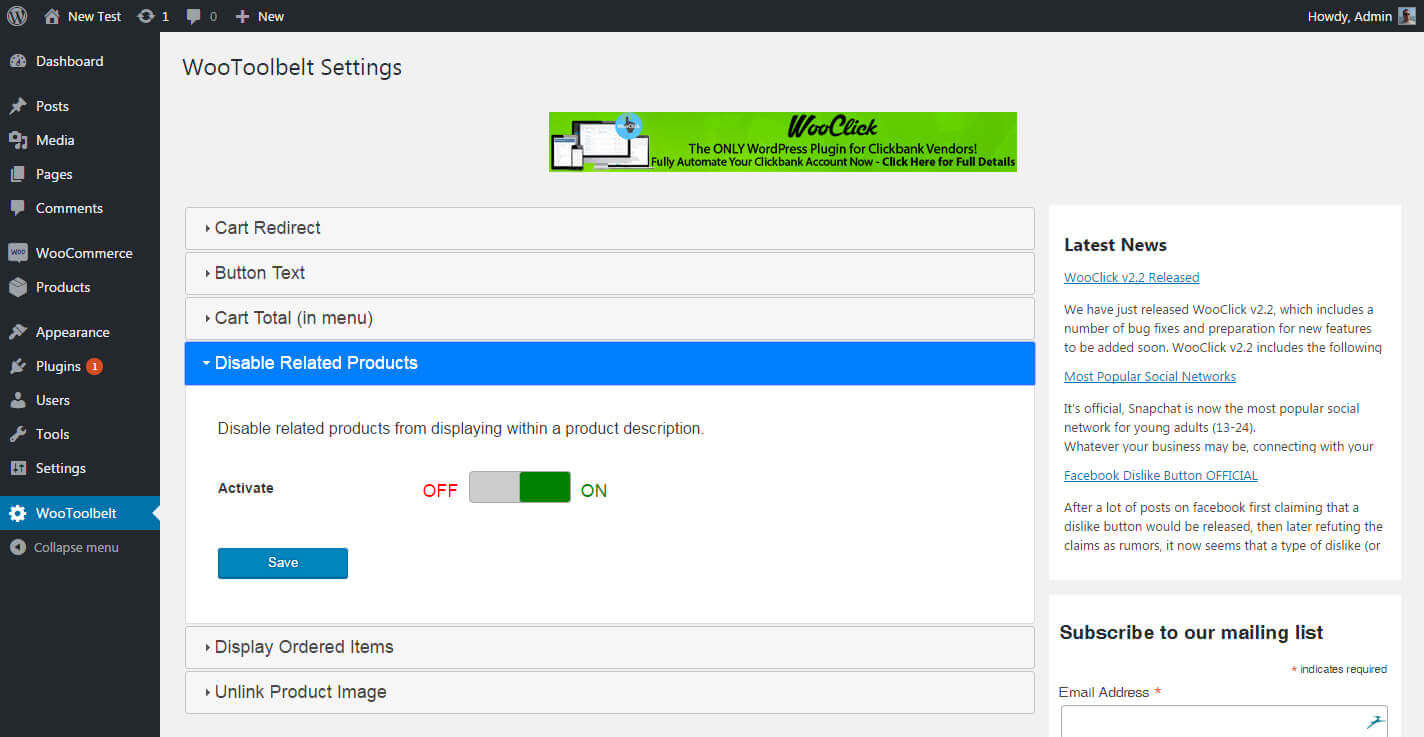Viewport: 1424px width, 737px height.
Task: Open the Pages menu label
Action: tap(54, 174)
